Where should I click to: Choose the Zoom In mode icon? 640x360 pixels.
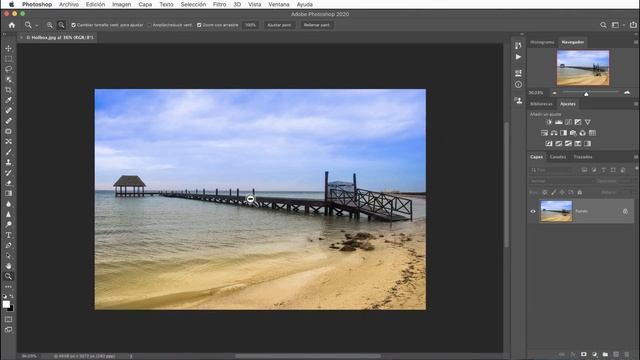coord(49,25)
